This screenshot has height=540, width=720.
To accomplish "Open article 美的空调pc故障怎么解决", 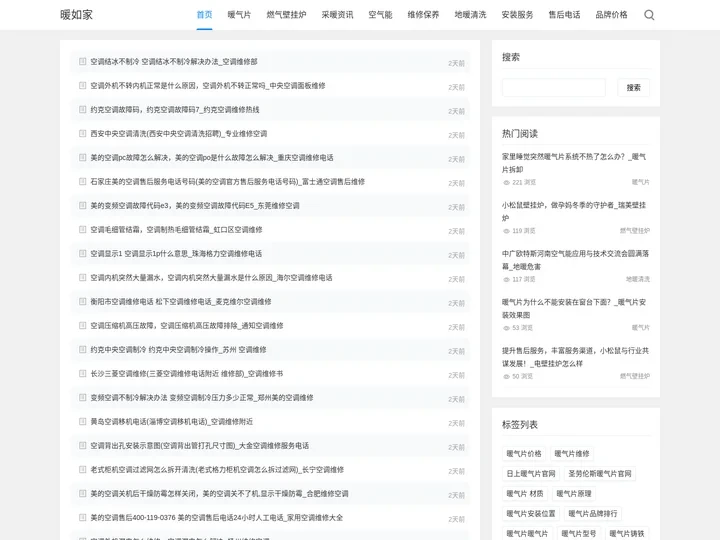I will [212, 158].
